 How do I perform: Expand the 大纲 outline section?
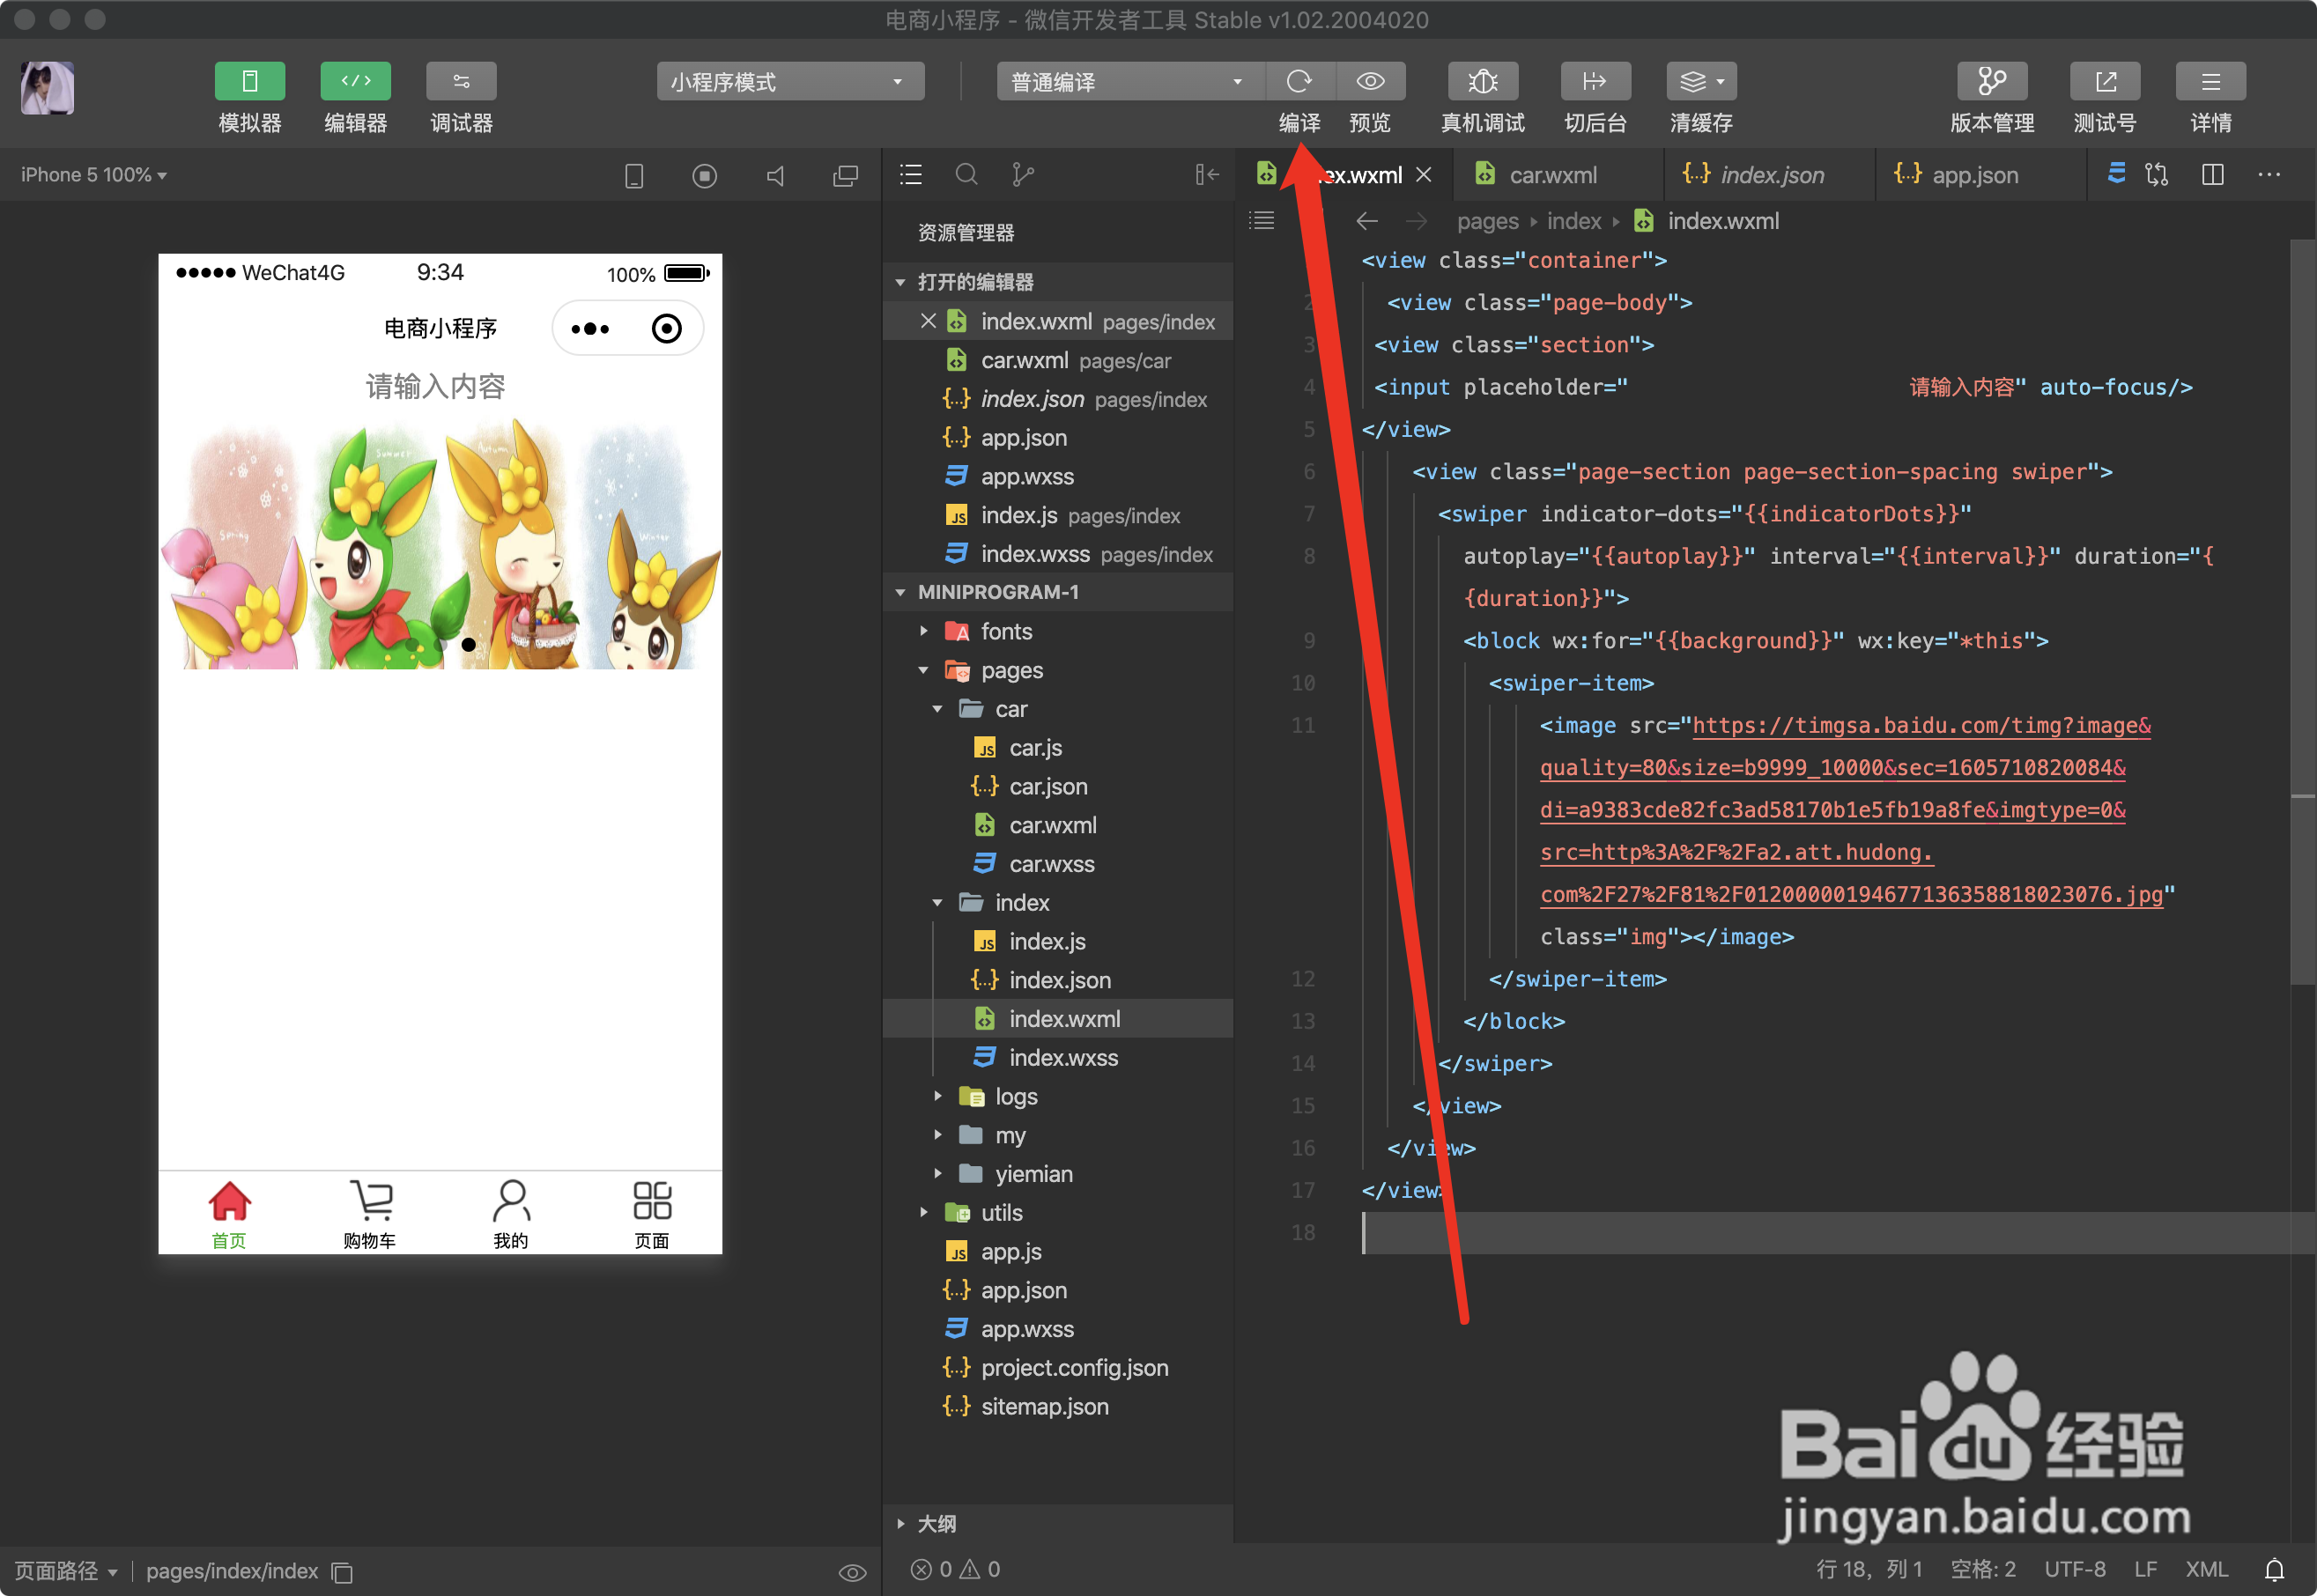tap(900, 1524)
